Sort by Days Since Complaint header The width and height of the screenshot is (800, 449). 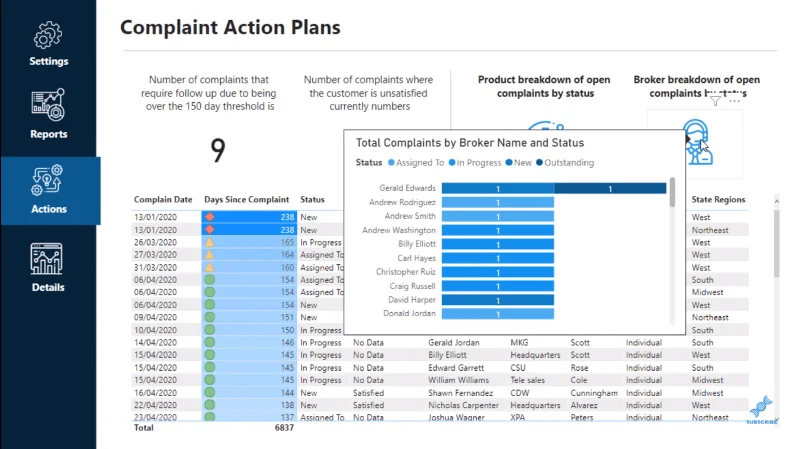(246, 199)
